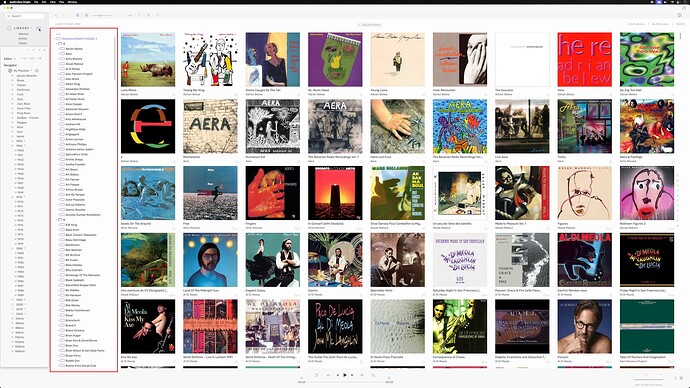Go to Artists in the Library
The width and height of the screenshot is (690, 388).
[22, 39]
